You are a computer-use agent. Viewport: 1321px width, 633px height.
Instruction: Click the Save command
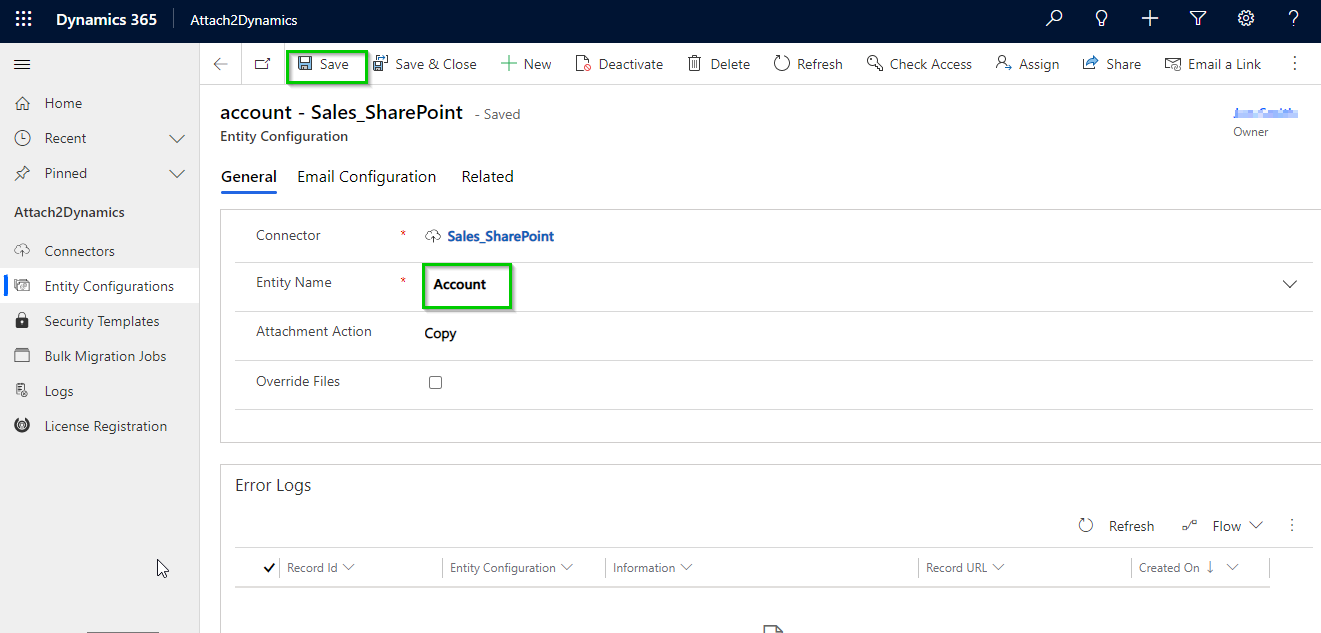pos(323,64)
